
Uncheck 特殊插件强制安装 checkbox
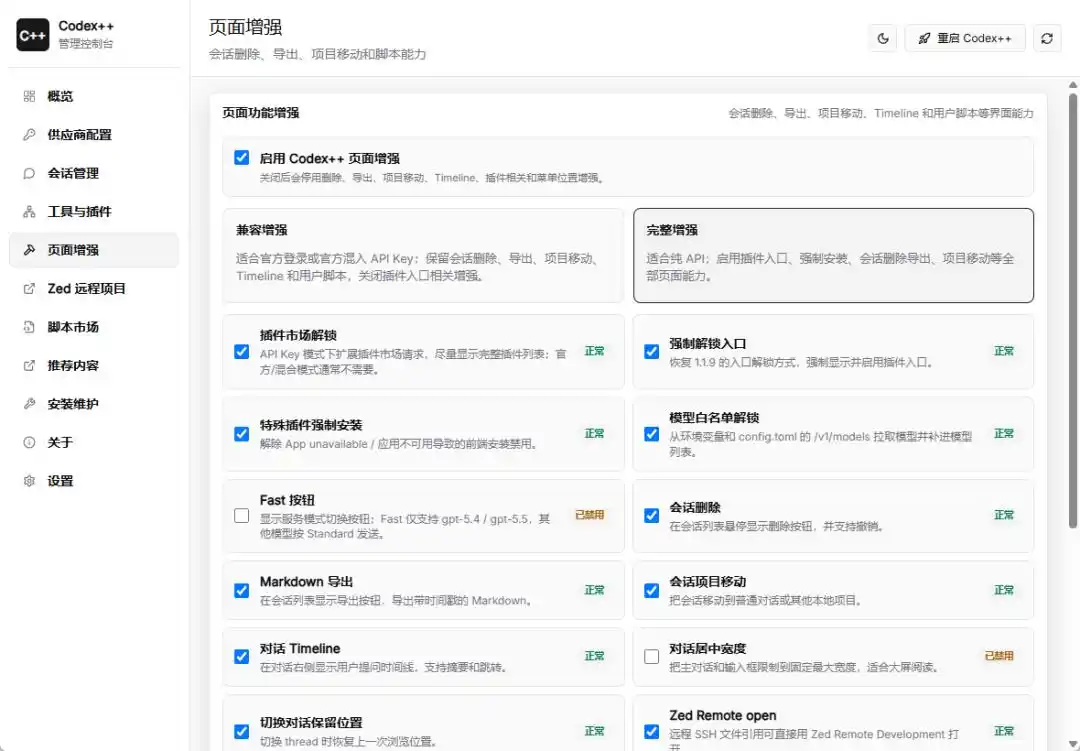[x=242, y=434]
